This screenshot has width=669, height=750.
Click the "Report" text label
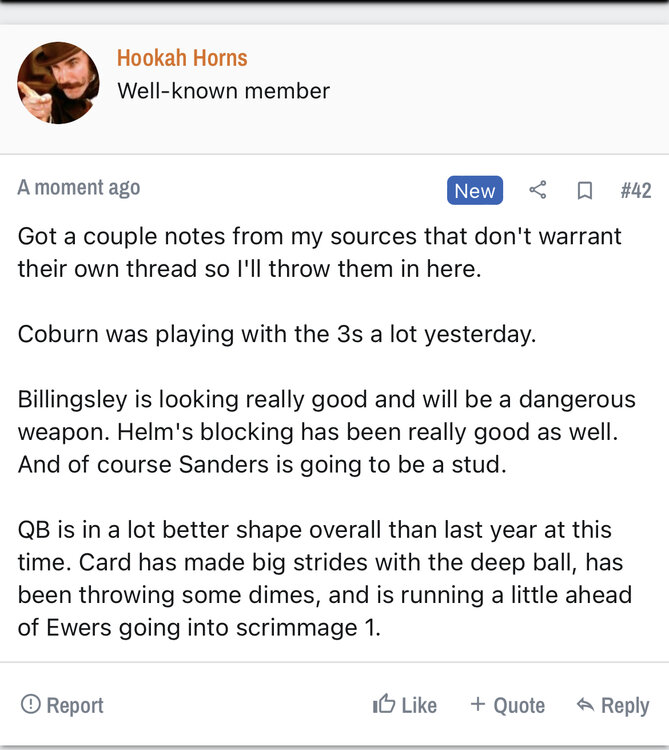click(75, 705)
